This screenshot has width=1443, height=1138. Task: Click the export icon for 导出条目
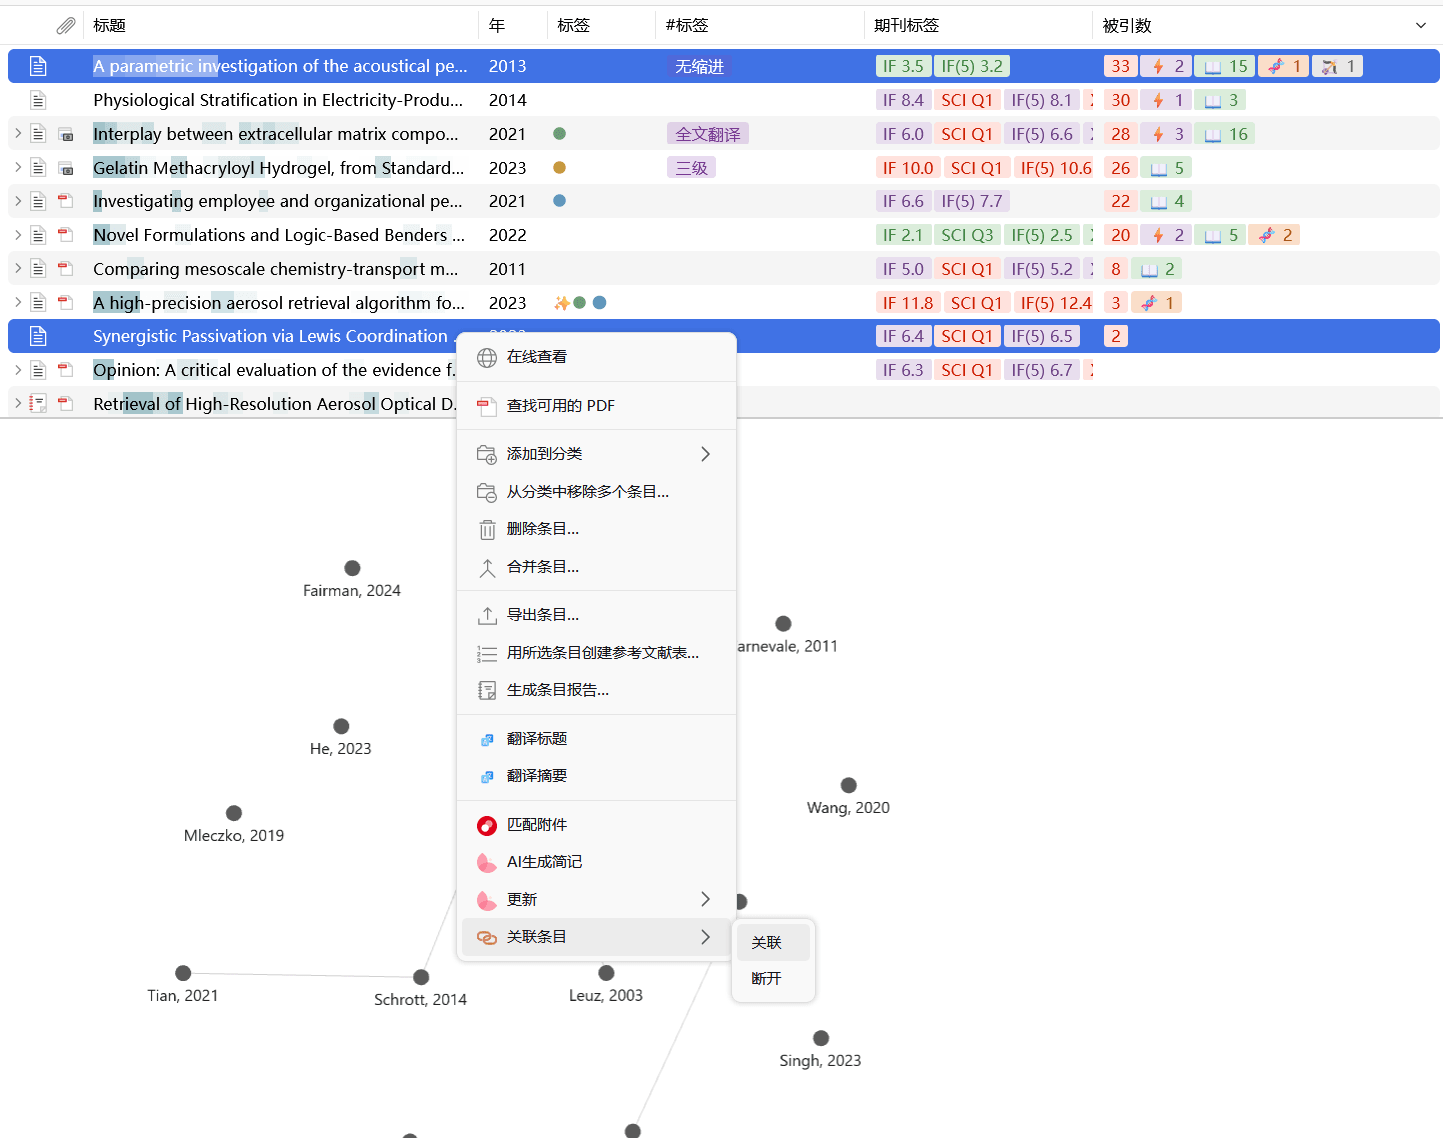point(487,616)
